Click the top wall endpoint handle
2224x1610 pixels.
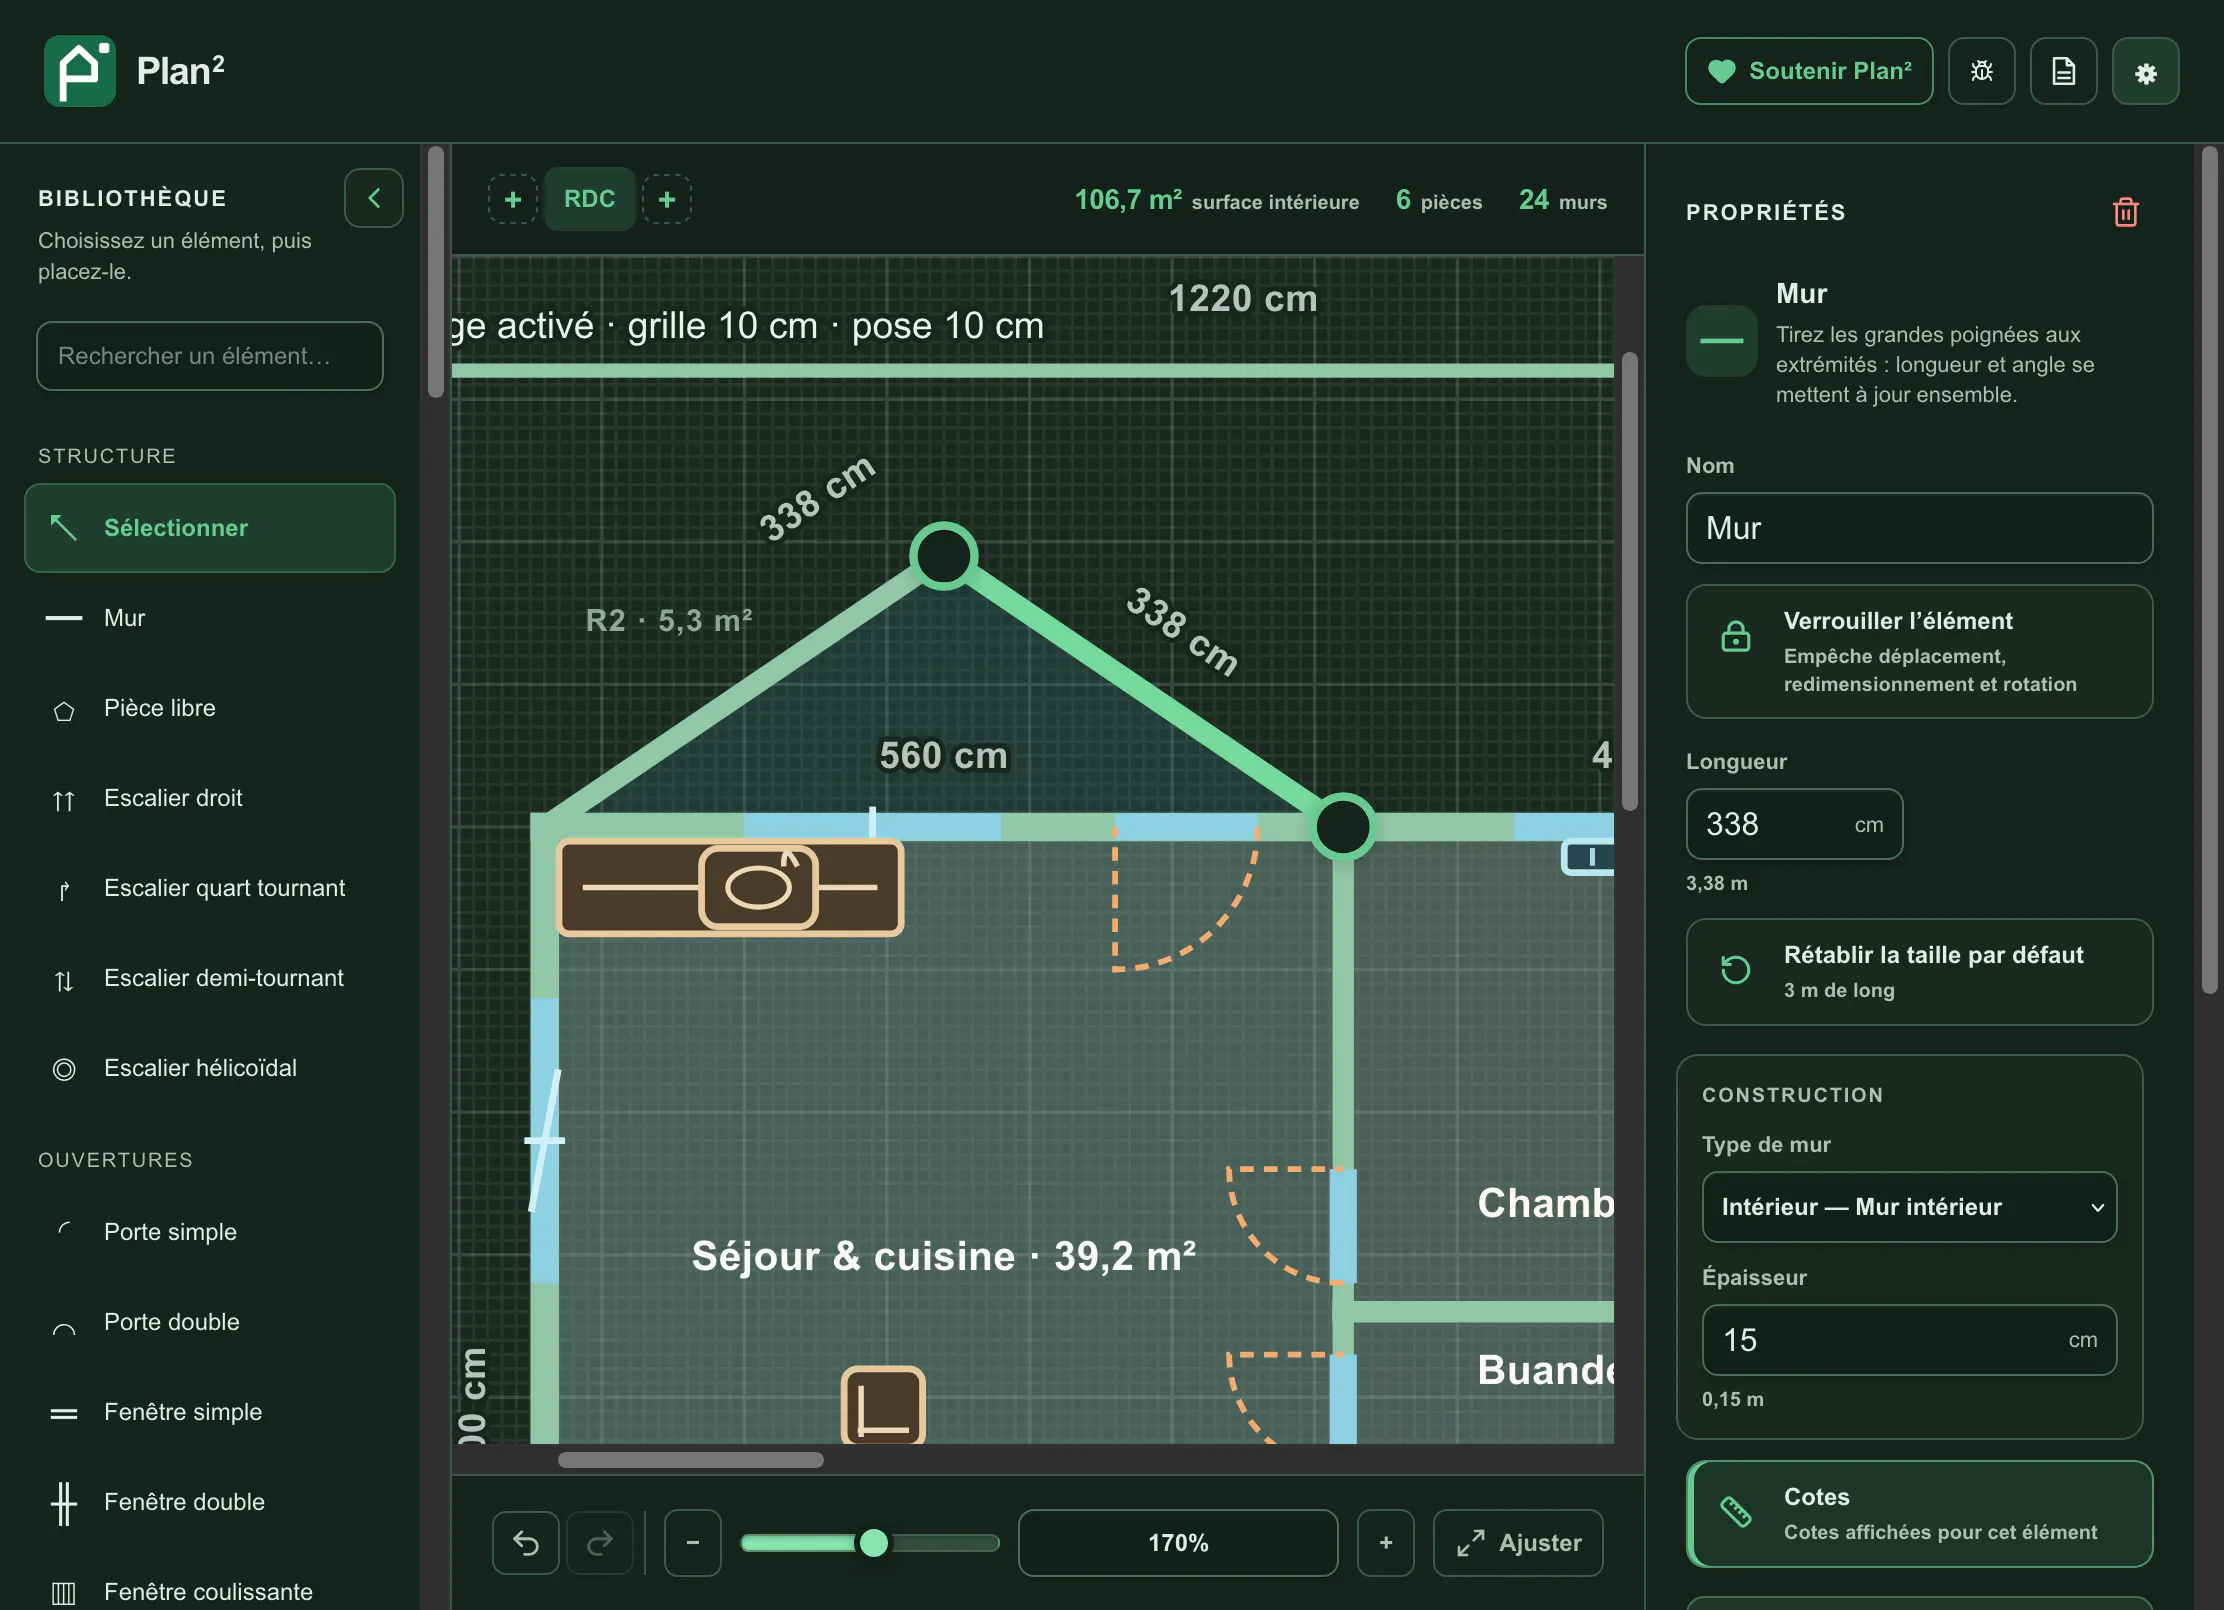pyautogui.click(x=943, y=555)
